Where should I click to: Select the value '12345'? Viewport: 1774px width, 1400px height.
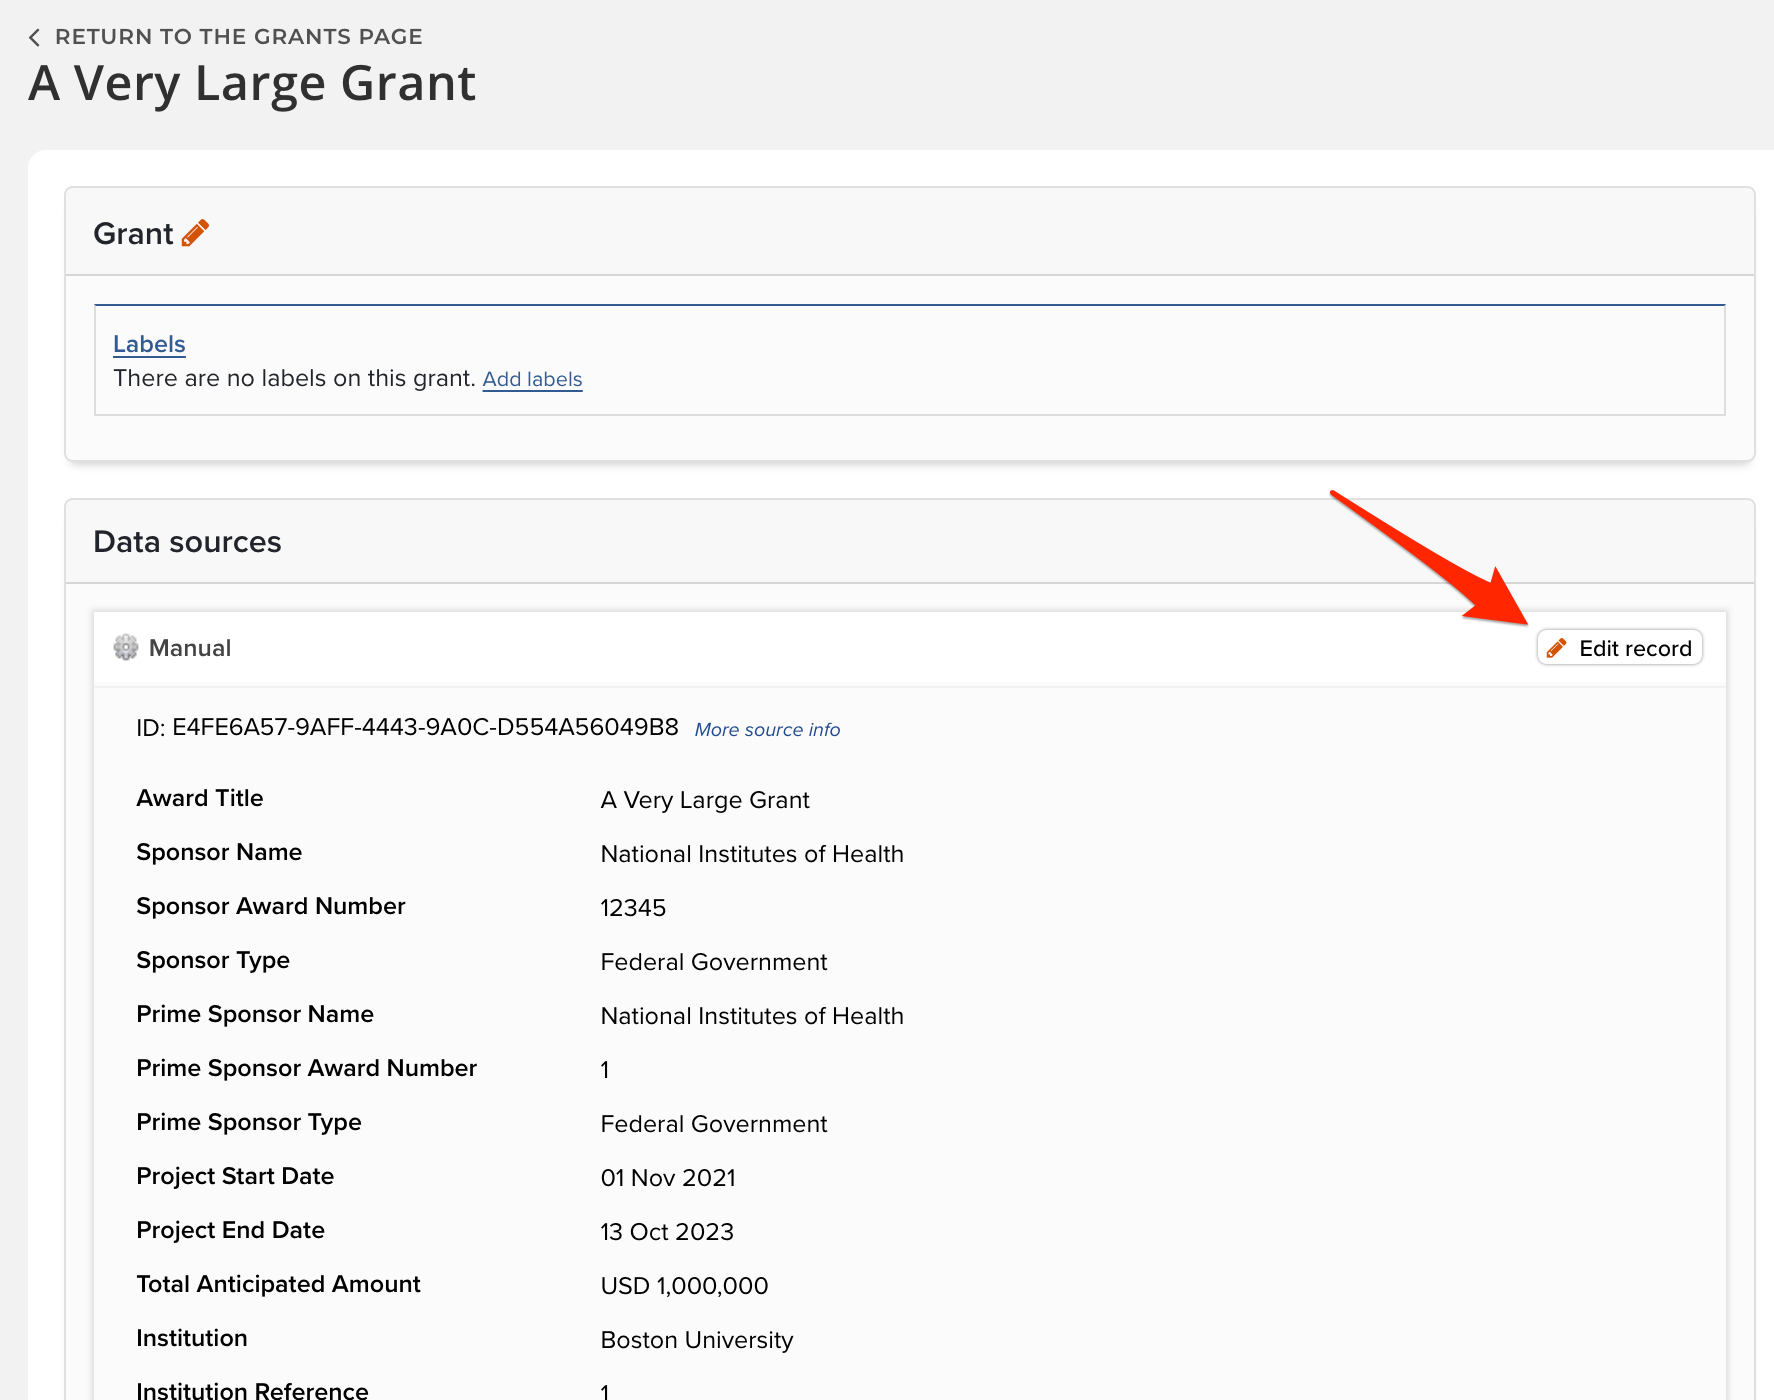(633, 908)
